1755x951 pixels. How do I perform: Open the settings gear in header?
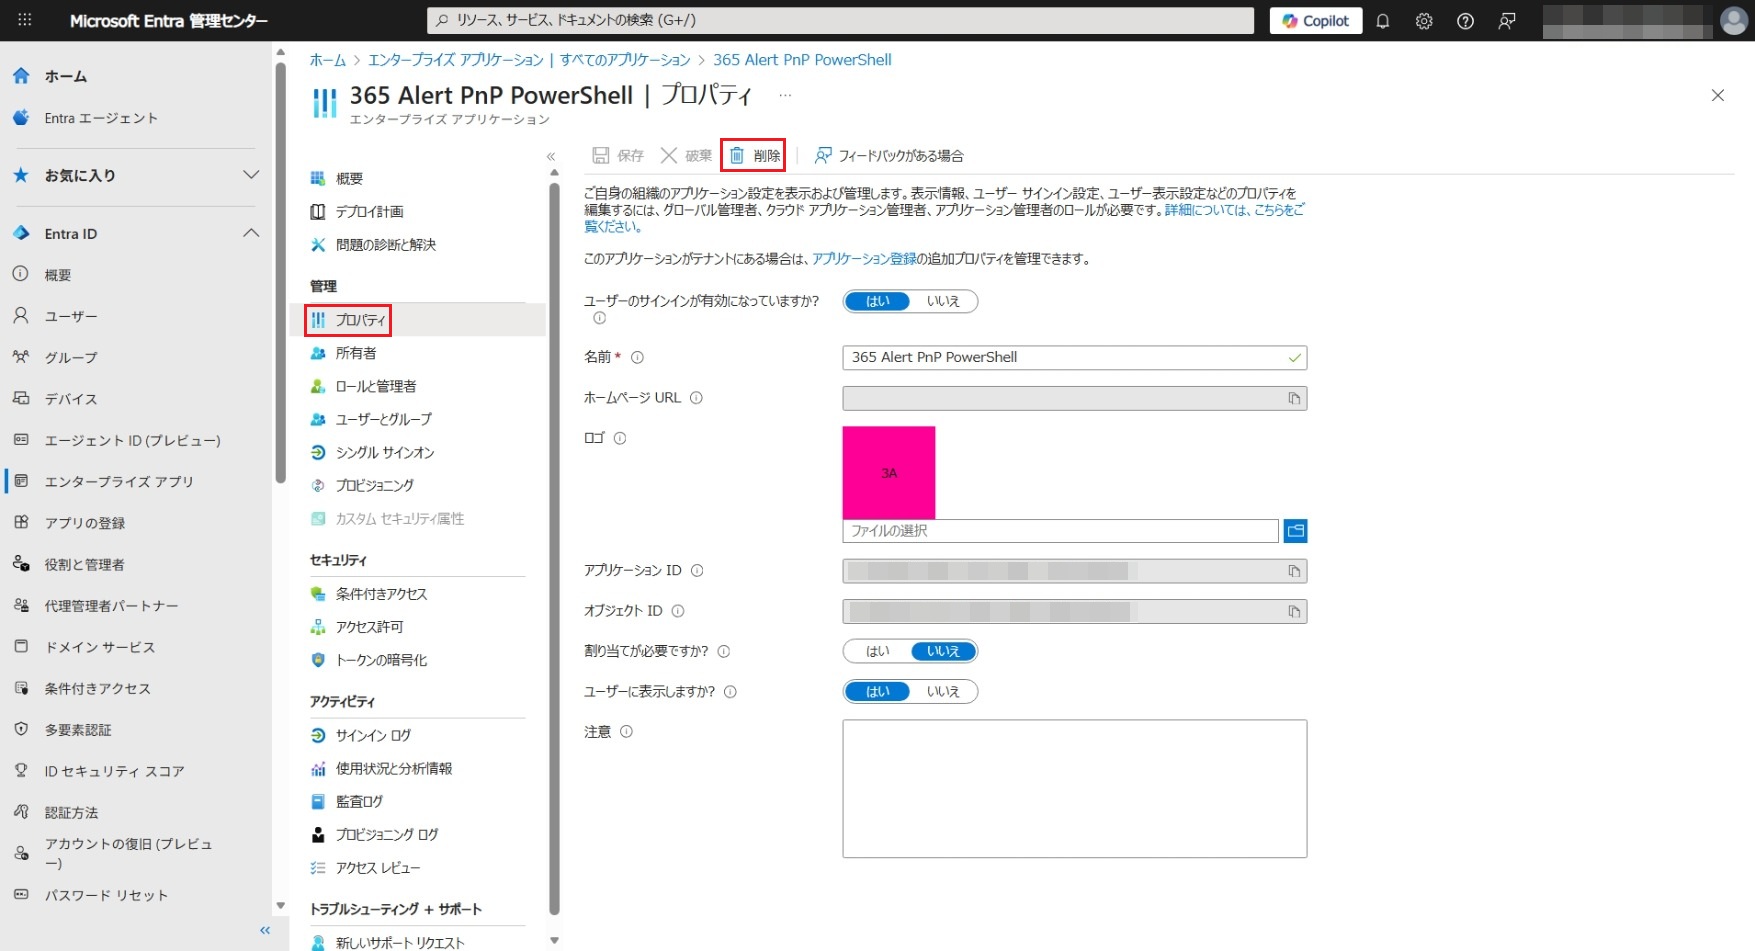[1424, 21]
